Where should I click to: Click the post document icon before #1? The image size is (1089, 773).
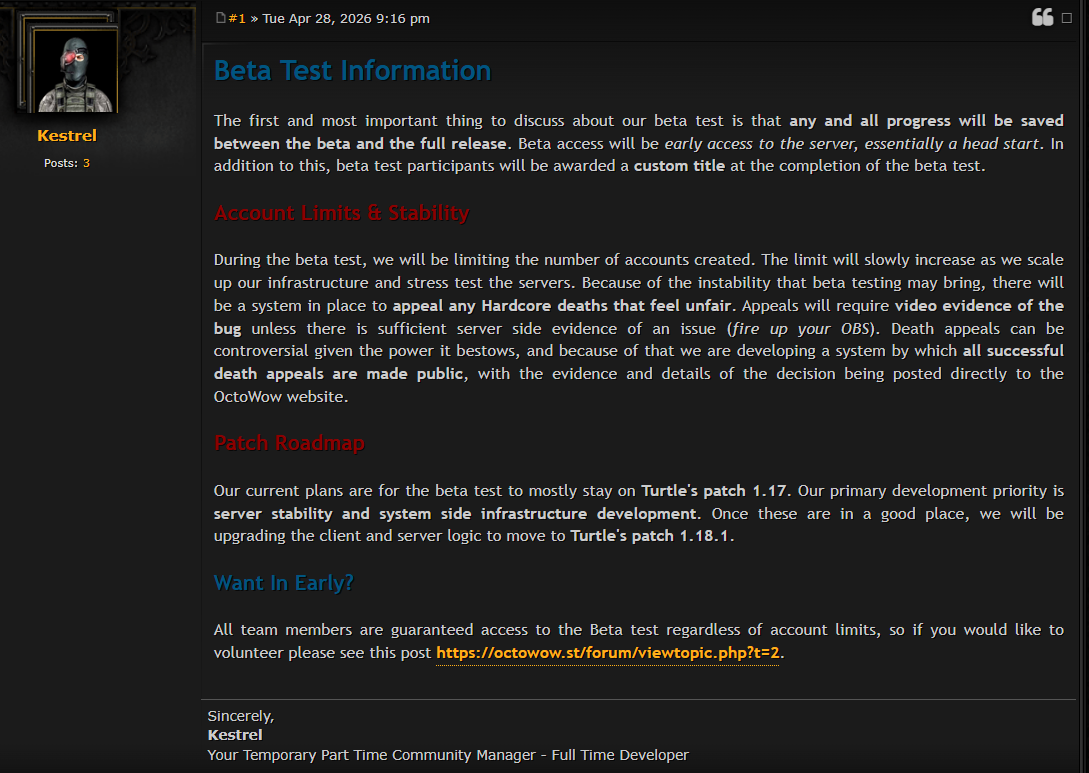pos(220,18)
